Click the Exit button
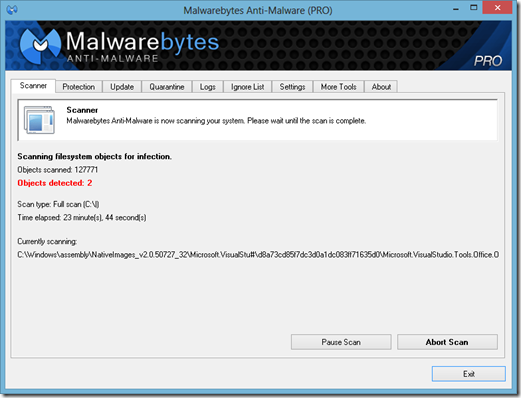 coord(469,374)
